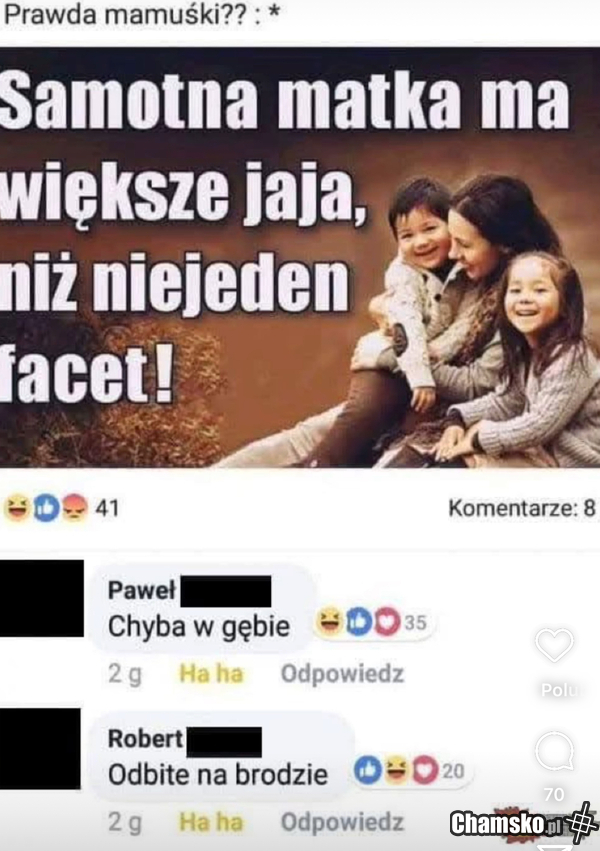Screen dimensions: 600x851
Task: Click laughing reaction on Paweł's comment
Action: pos(329,623)
